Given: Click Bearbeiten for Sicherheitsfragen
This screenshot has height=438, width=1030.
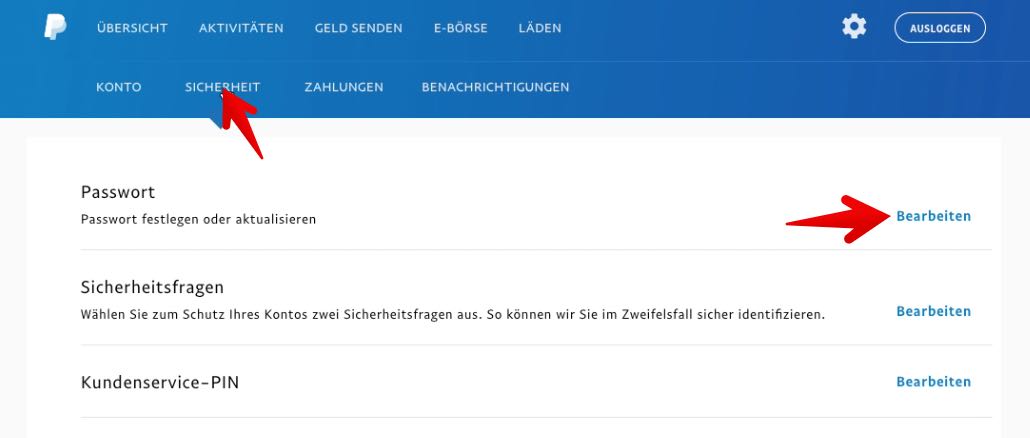Looking at the screenshot, I should click(x=933, y=311).
